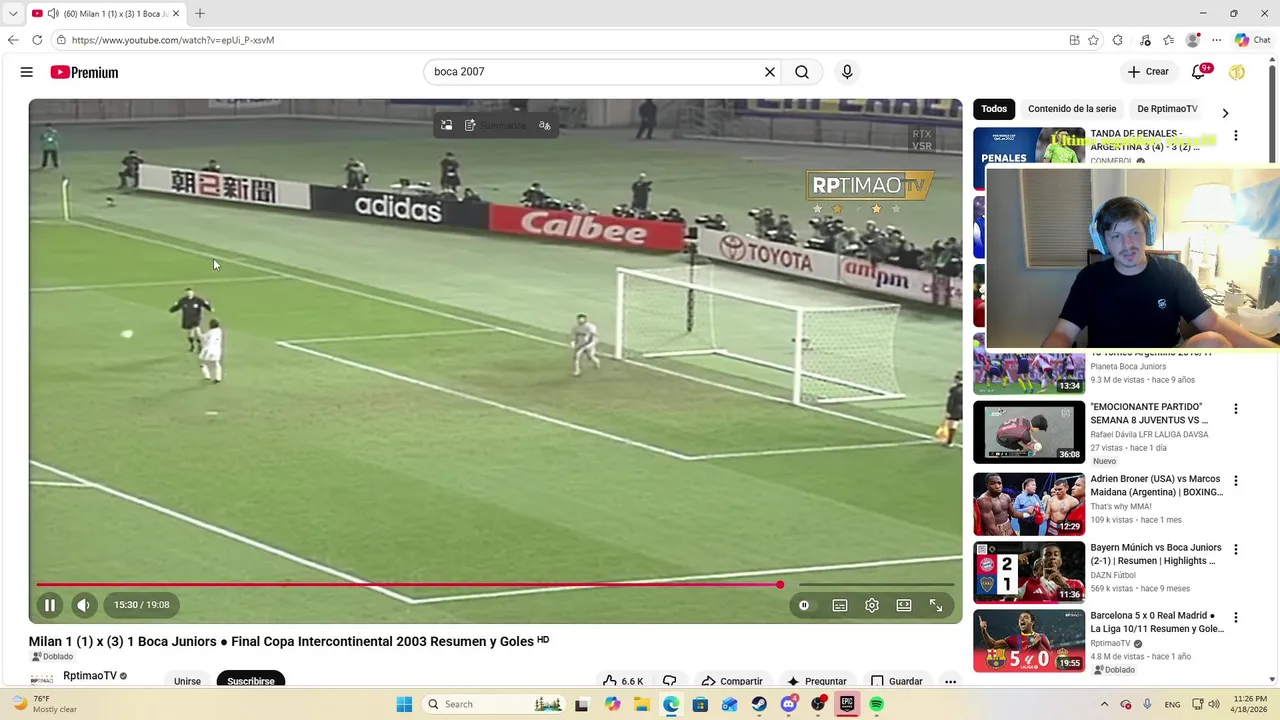Open options menu for Emocionante Partido video
This screenshot has height=720, width=1280.
(x=1236, y=409)
